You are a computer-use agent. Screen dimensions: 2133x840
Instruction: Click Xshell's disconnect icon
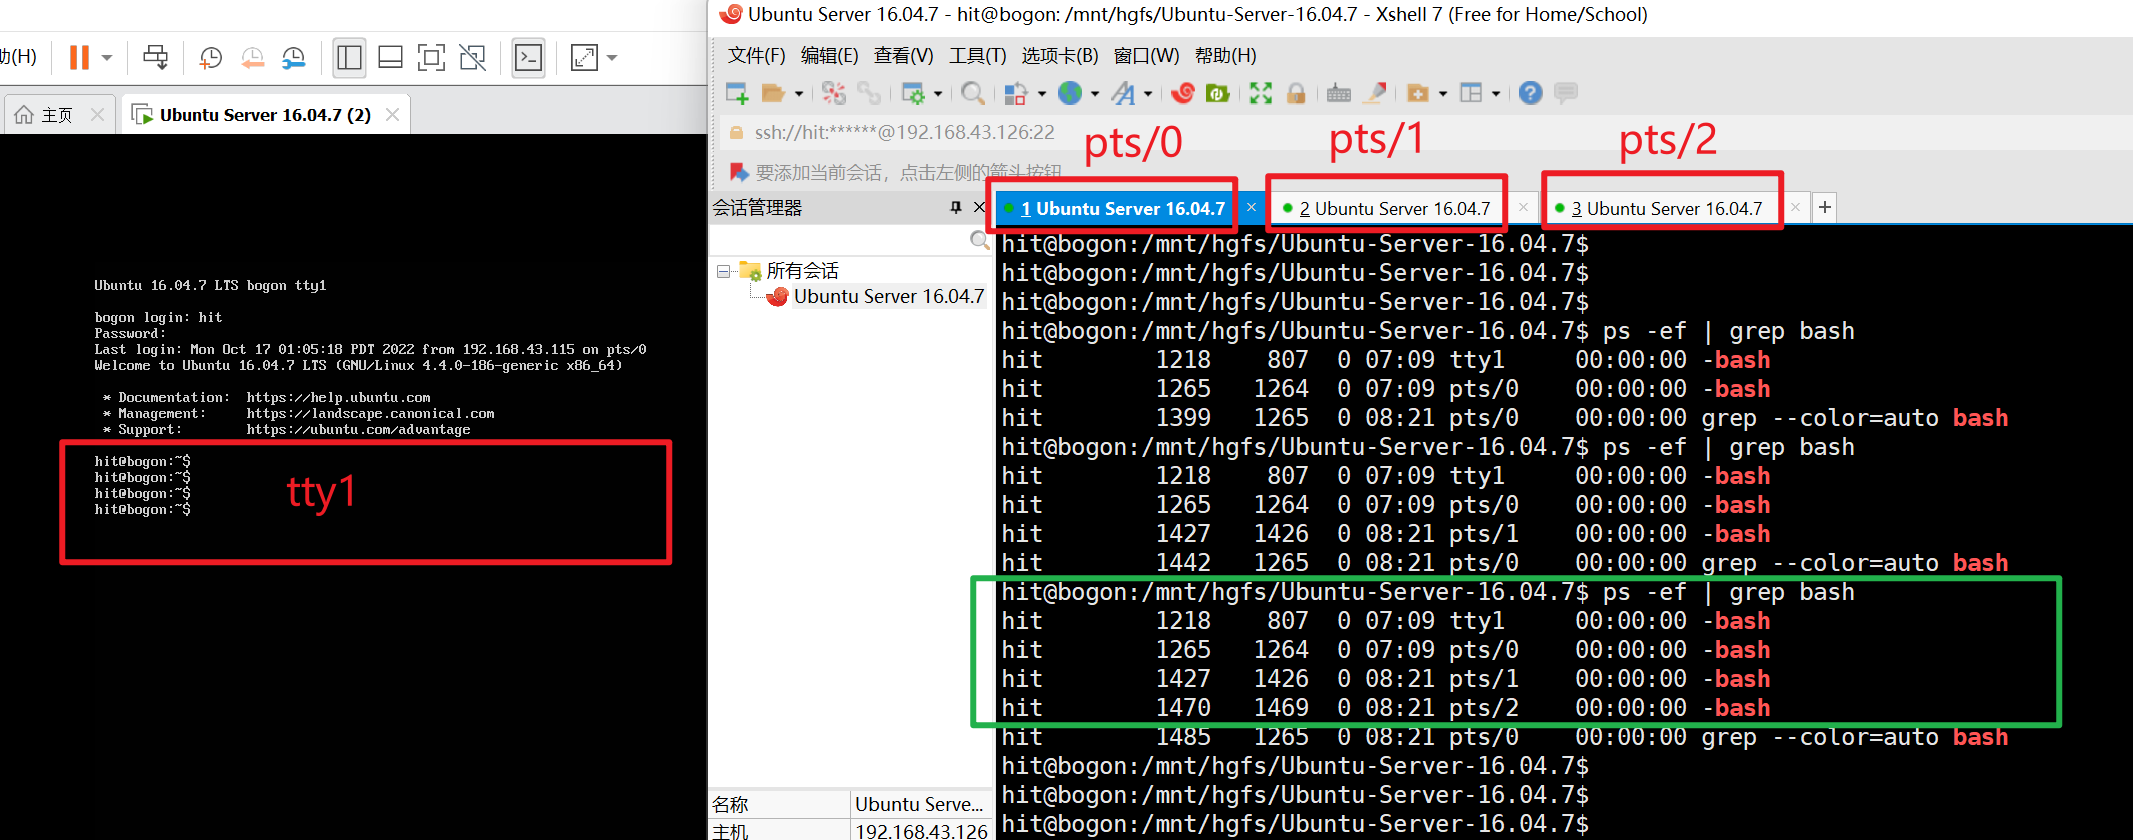tap(834, 93)
